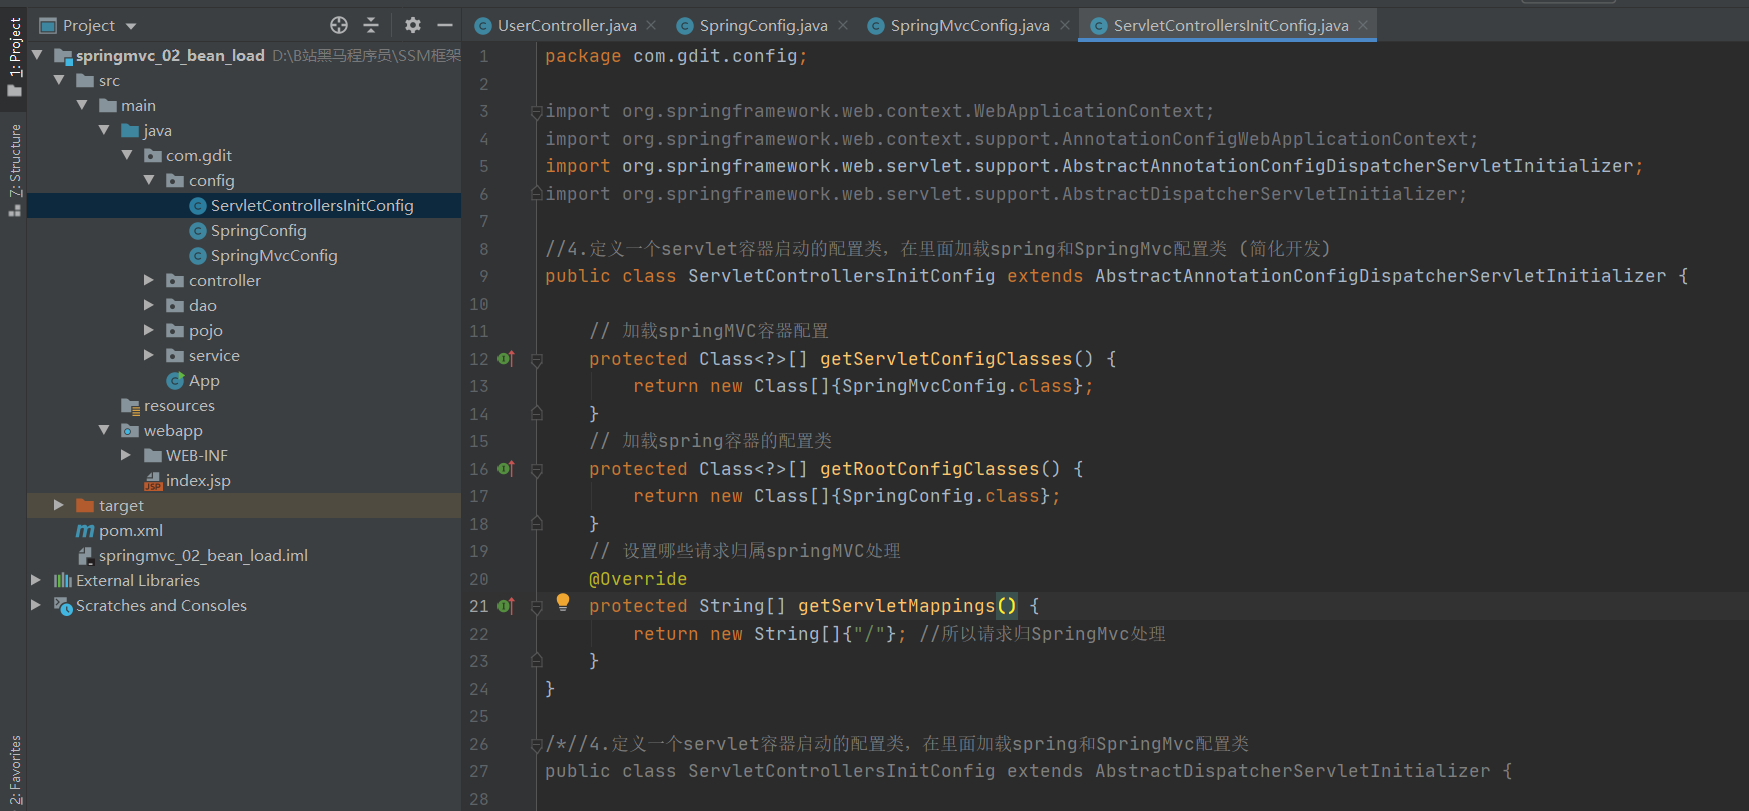Open the Z: Structure side tool tab
Screen dimensions: 1749x811
tap(14, 170)
